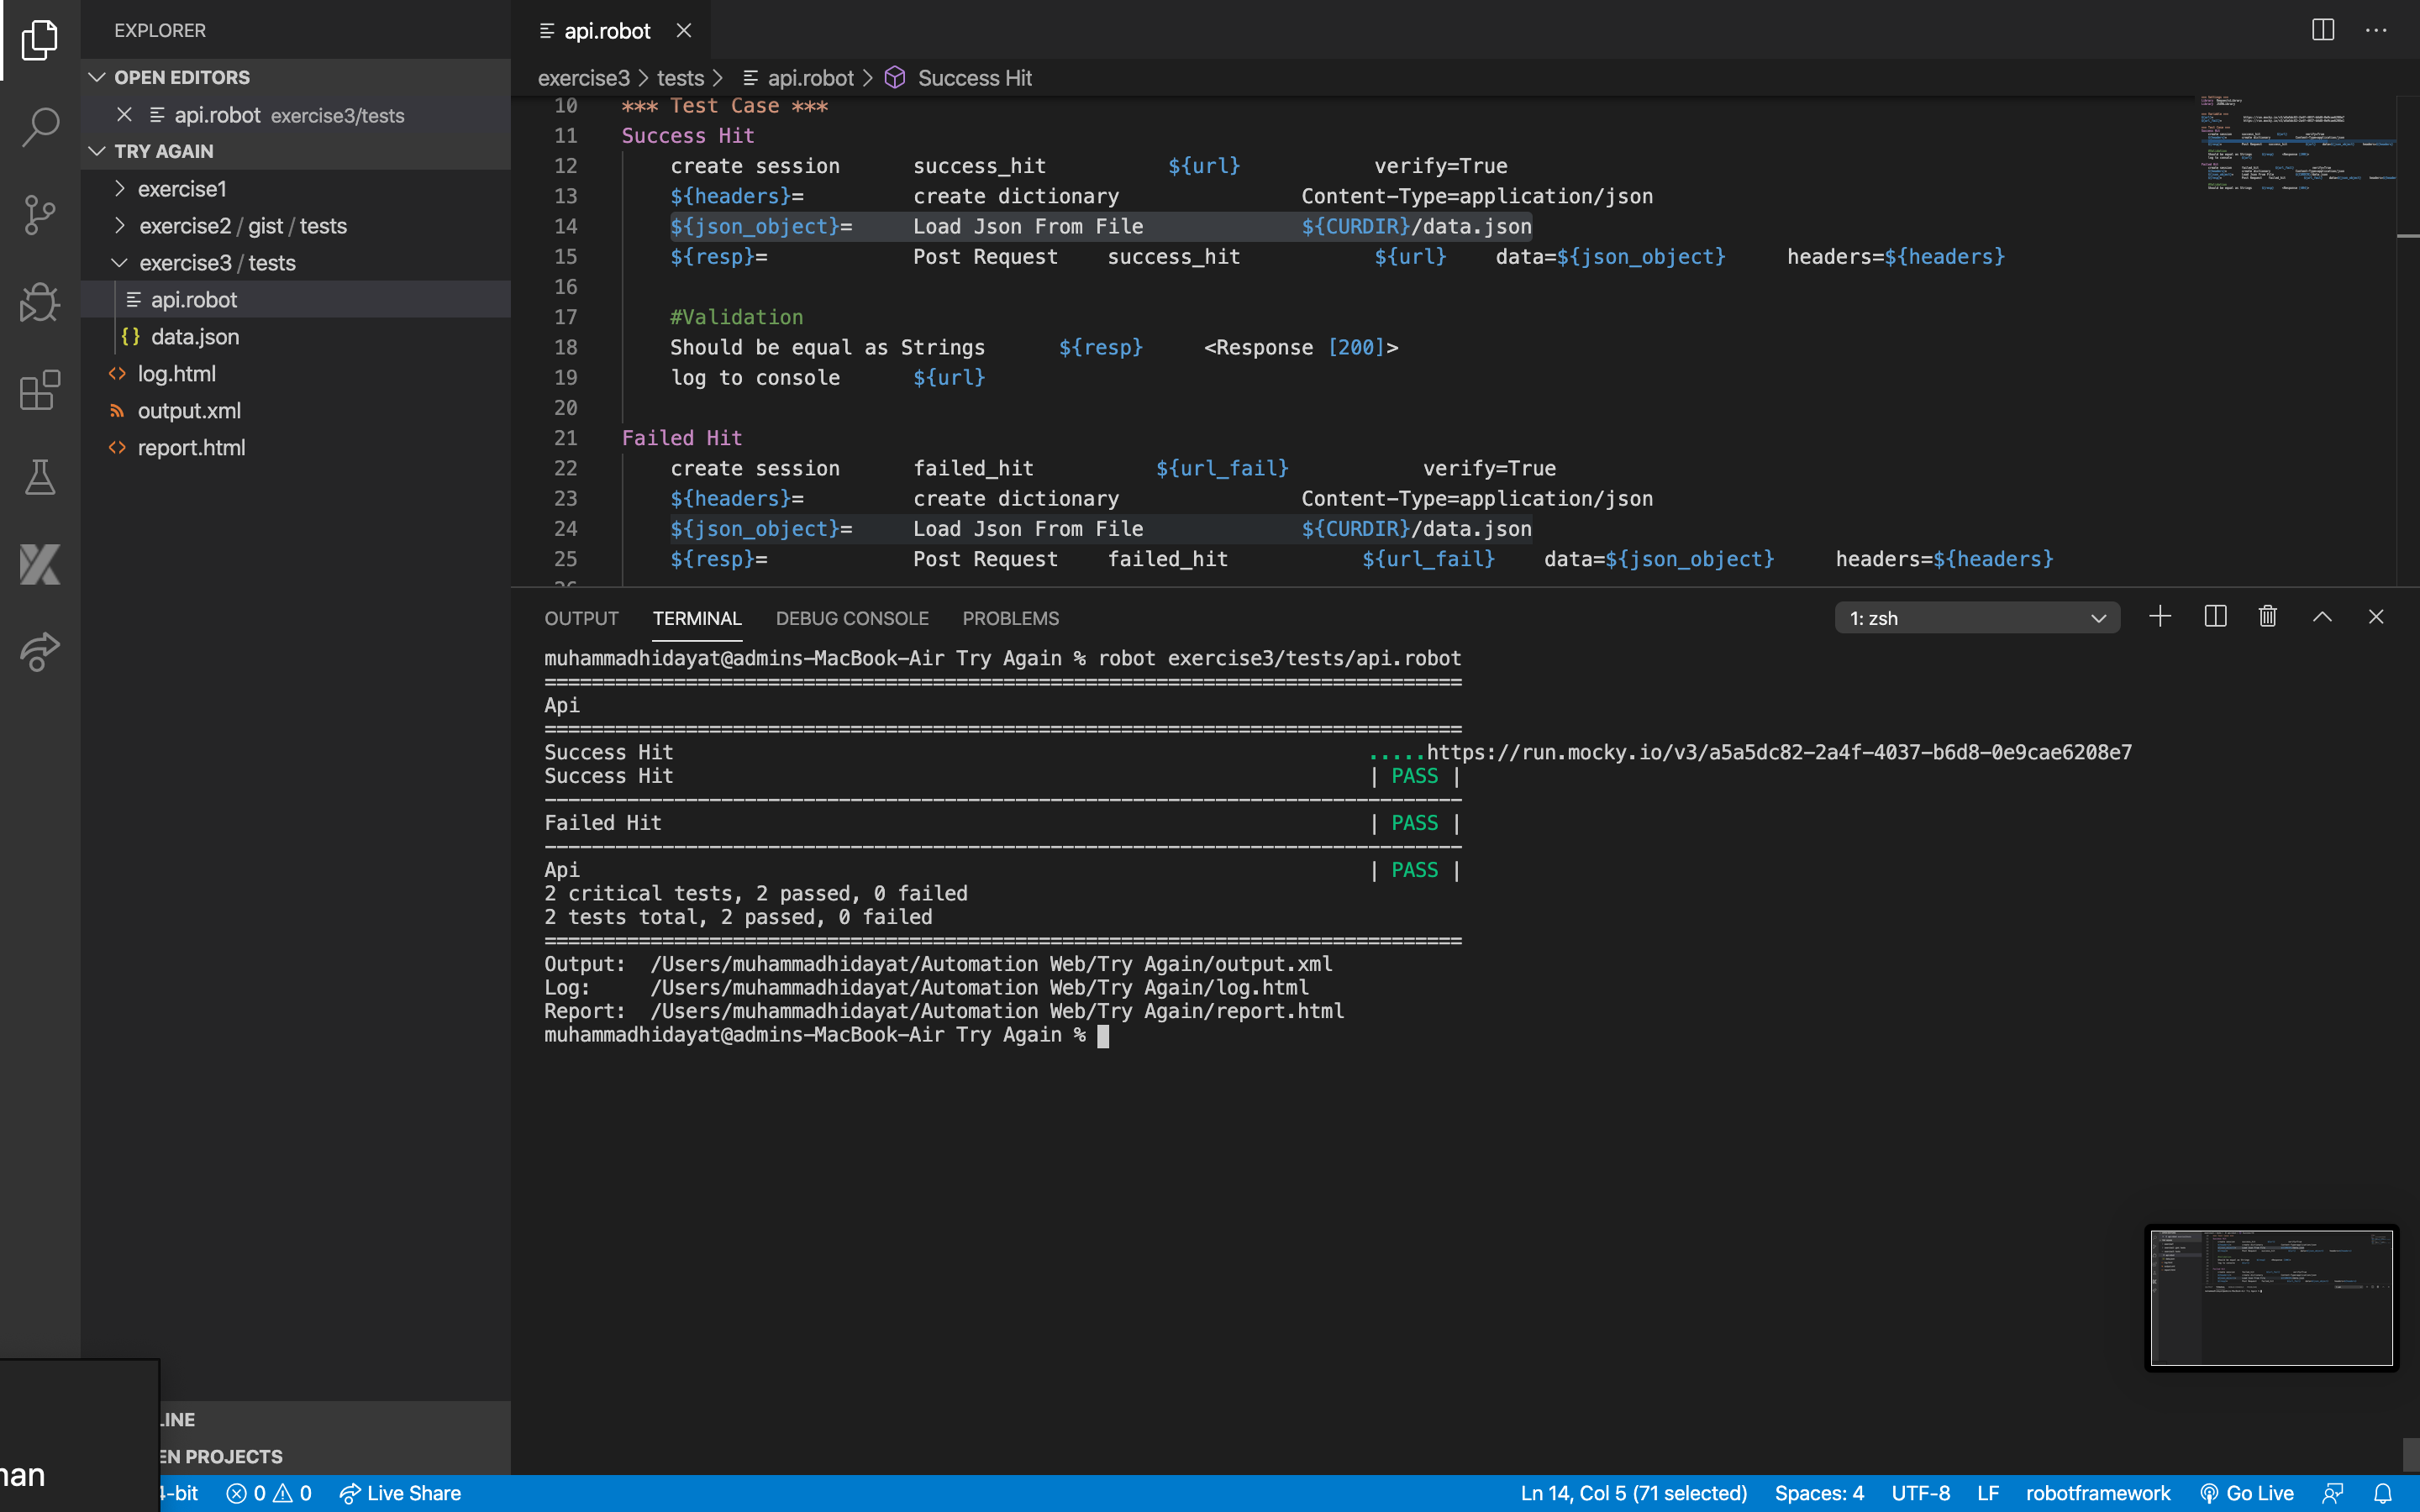Open the Explorer view in activity bar

point(40,39)
